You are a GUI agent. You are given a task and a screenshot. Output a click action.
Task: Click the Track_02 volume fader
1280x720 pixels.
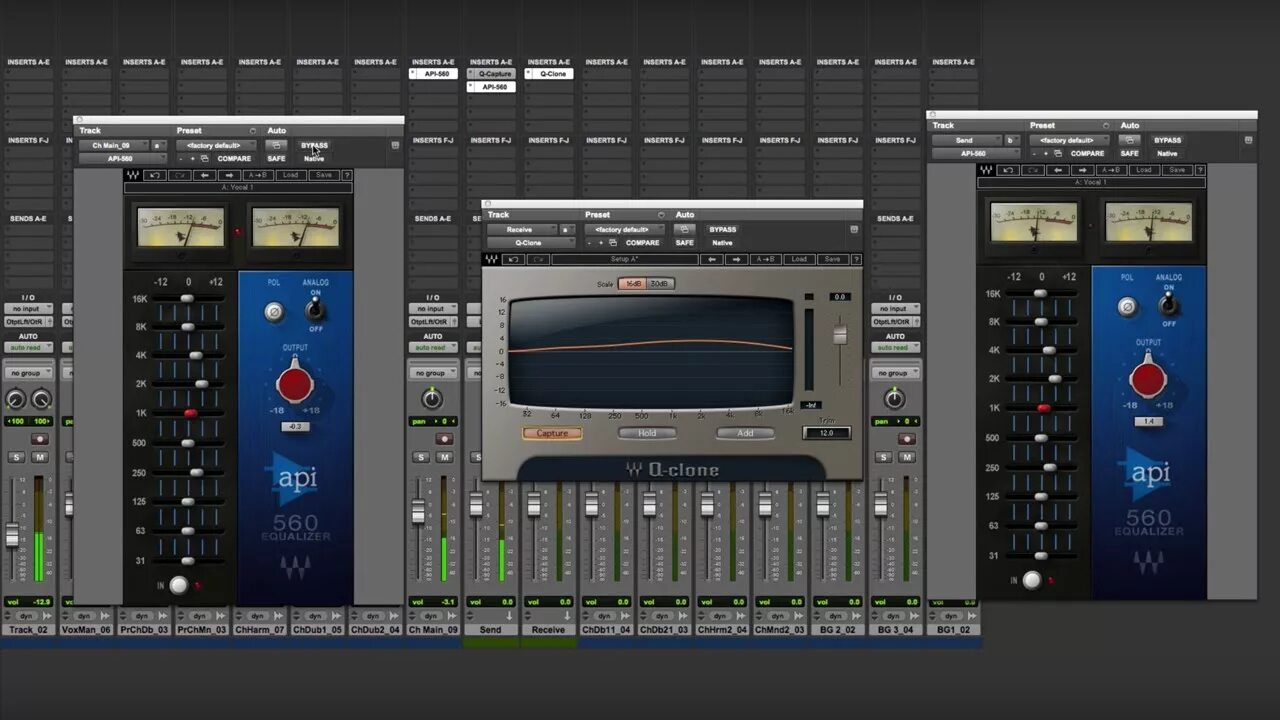(13, 536)
